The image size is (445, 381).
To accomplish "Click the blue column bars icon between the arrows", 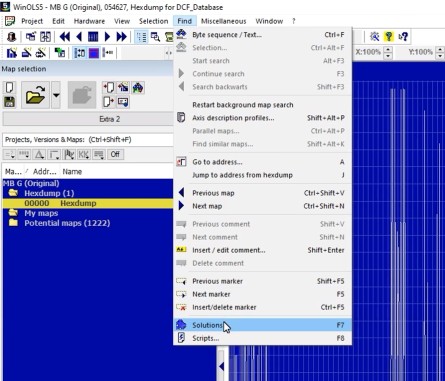I will click(x=93, y=36).
